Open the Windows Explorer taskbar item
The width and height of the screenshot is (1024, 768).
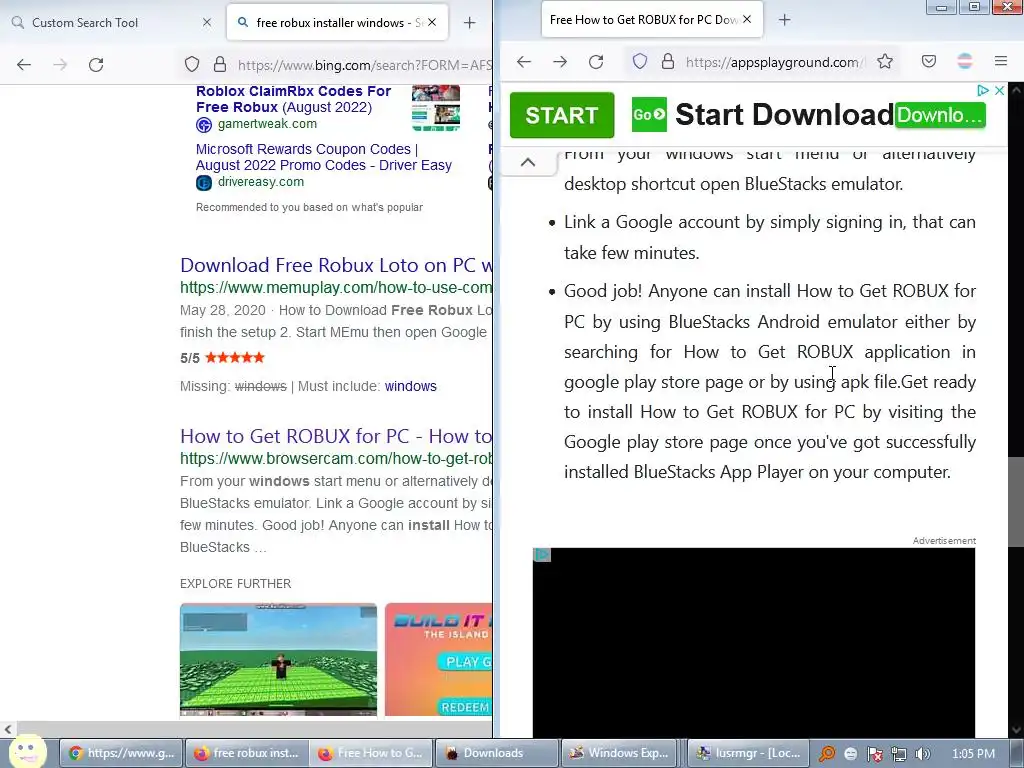(621, 753)
